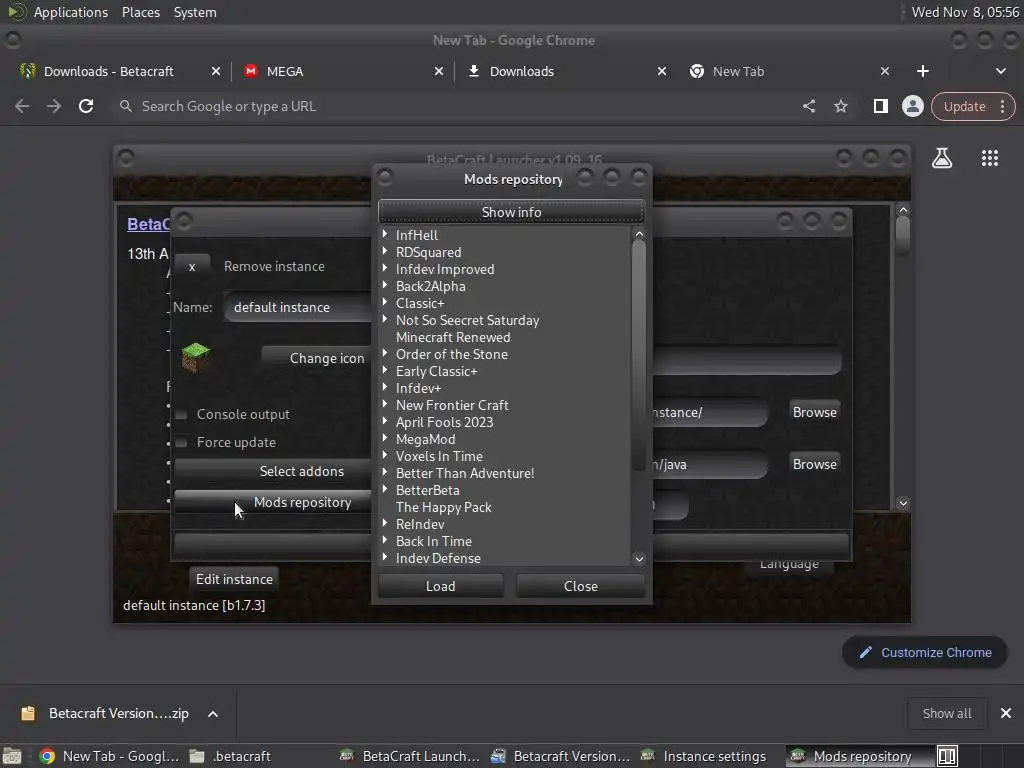Open the Chrome tab search dropdown arrow

coord(1000,71)
